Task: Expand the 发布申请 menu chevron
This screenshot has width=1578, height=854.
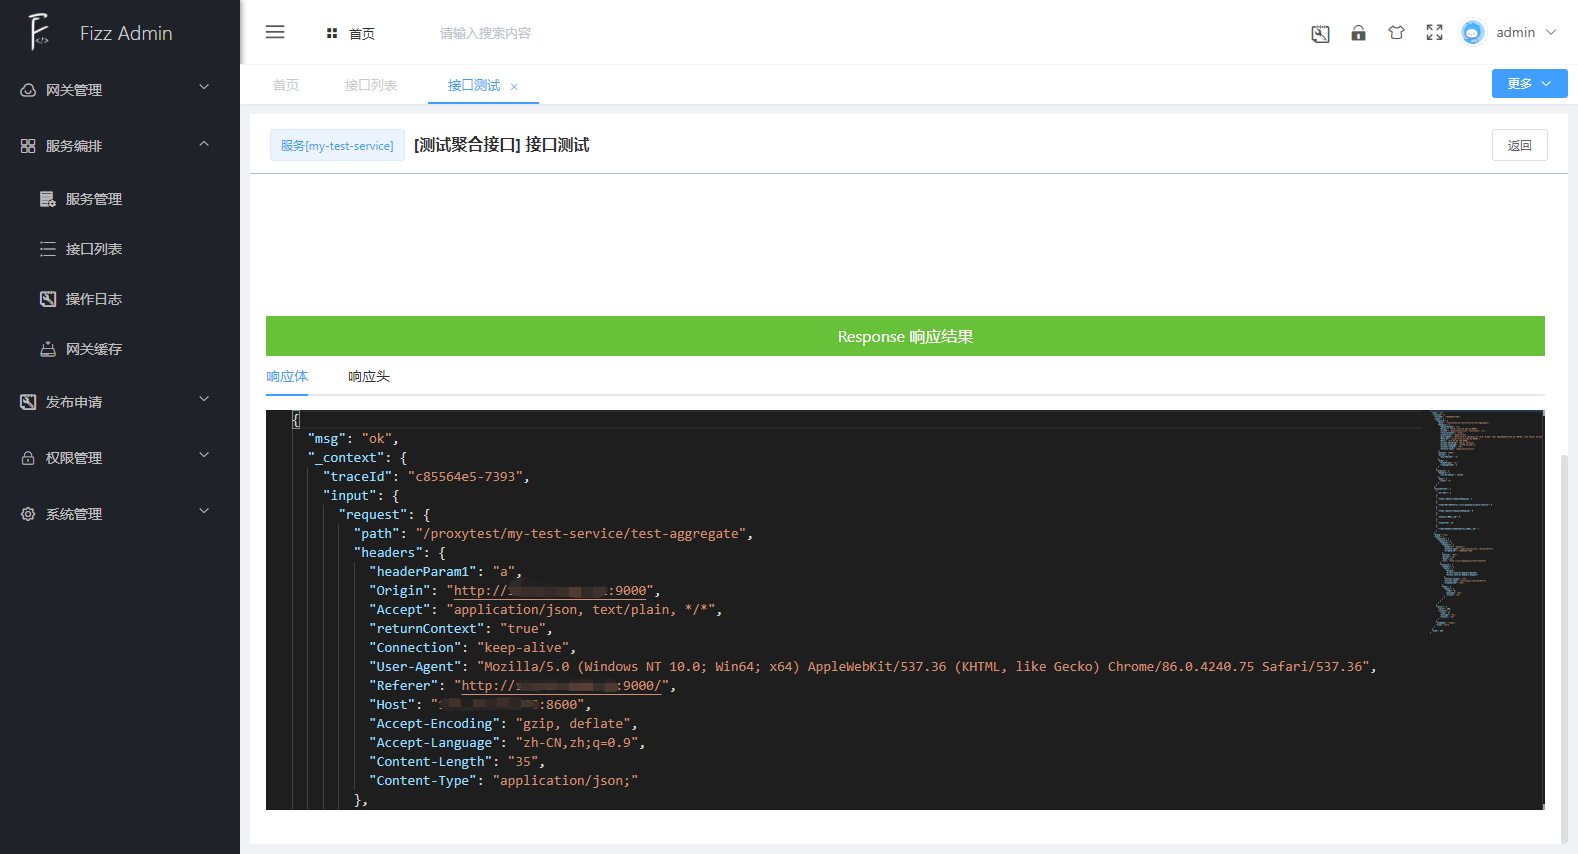Action: point(204,399)
